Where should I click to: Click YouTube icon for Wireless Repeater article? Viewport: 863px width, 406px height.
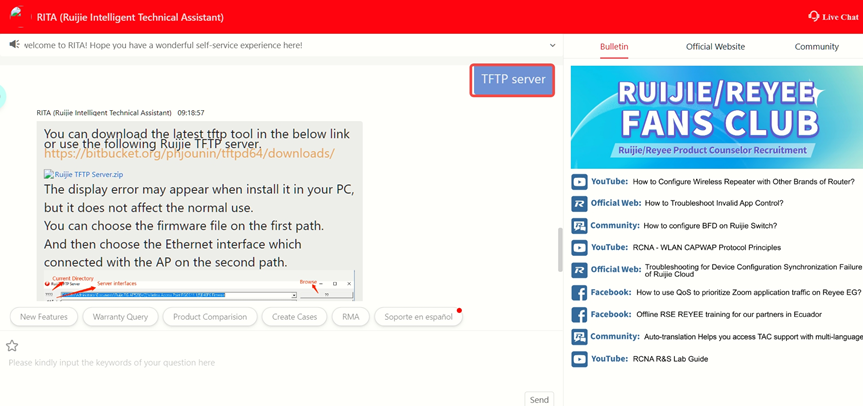pos(579,181)
